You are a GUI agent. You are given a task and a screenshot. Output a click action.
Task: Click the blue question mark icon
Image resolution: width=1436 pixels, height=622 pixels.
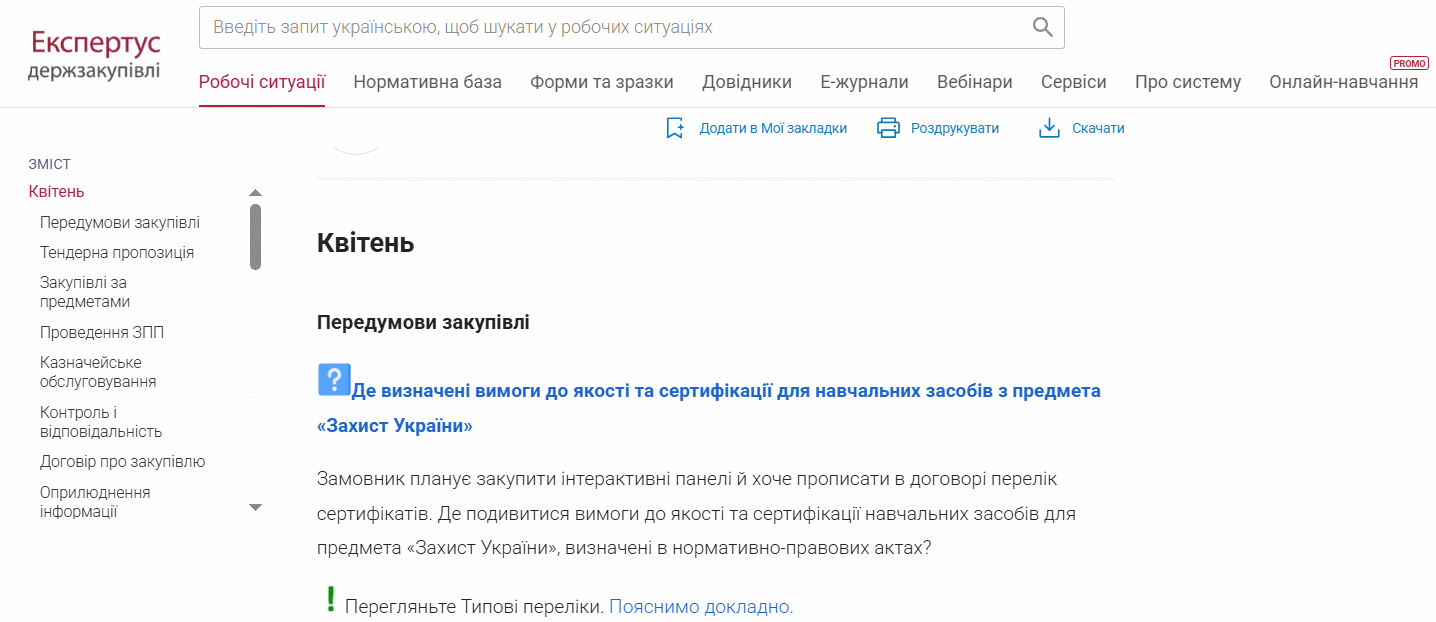tap(334, 380)
